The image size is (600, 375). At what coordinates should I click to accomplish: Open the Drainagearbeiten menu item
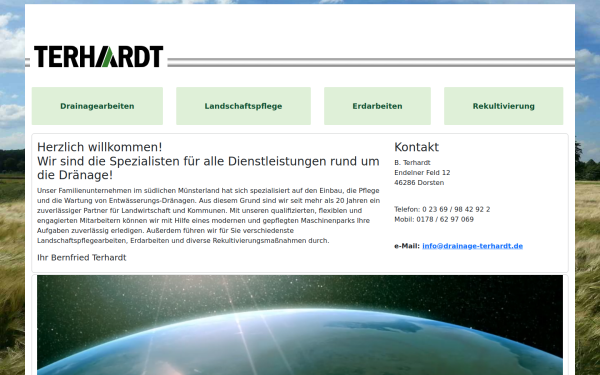[97, 106]
